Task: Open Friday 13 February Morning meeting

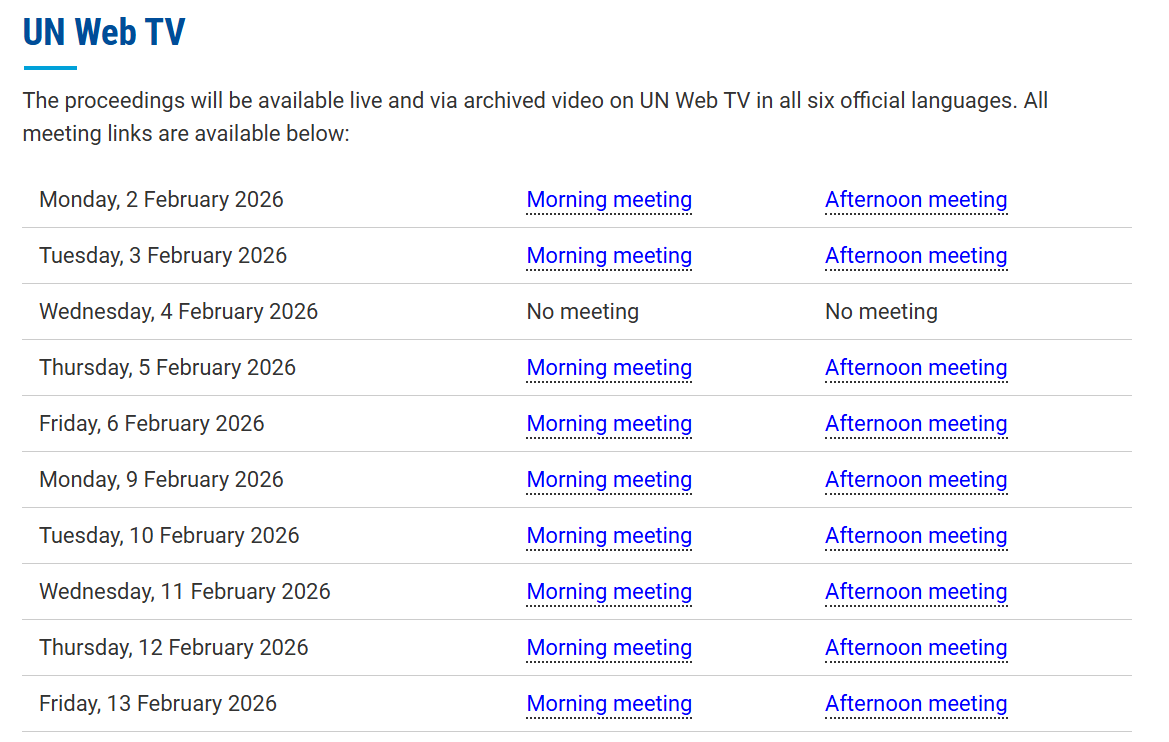Action: coord(609,704)
